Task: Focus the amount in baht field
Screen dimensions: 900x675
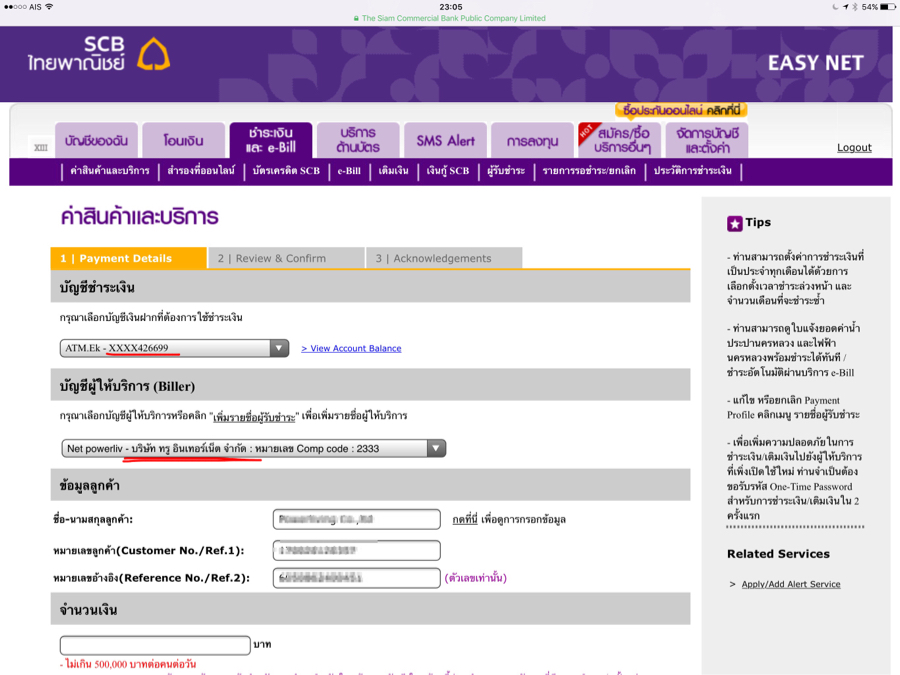Action: tap(155, 645)
